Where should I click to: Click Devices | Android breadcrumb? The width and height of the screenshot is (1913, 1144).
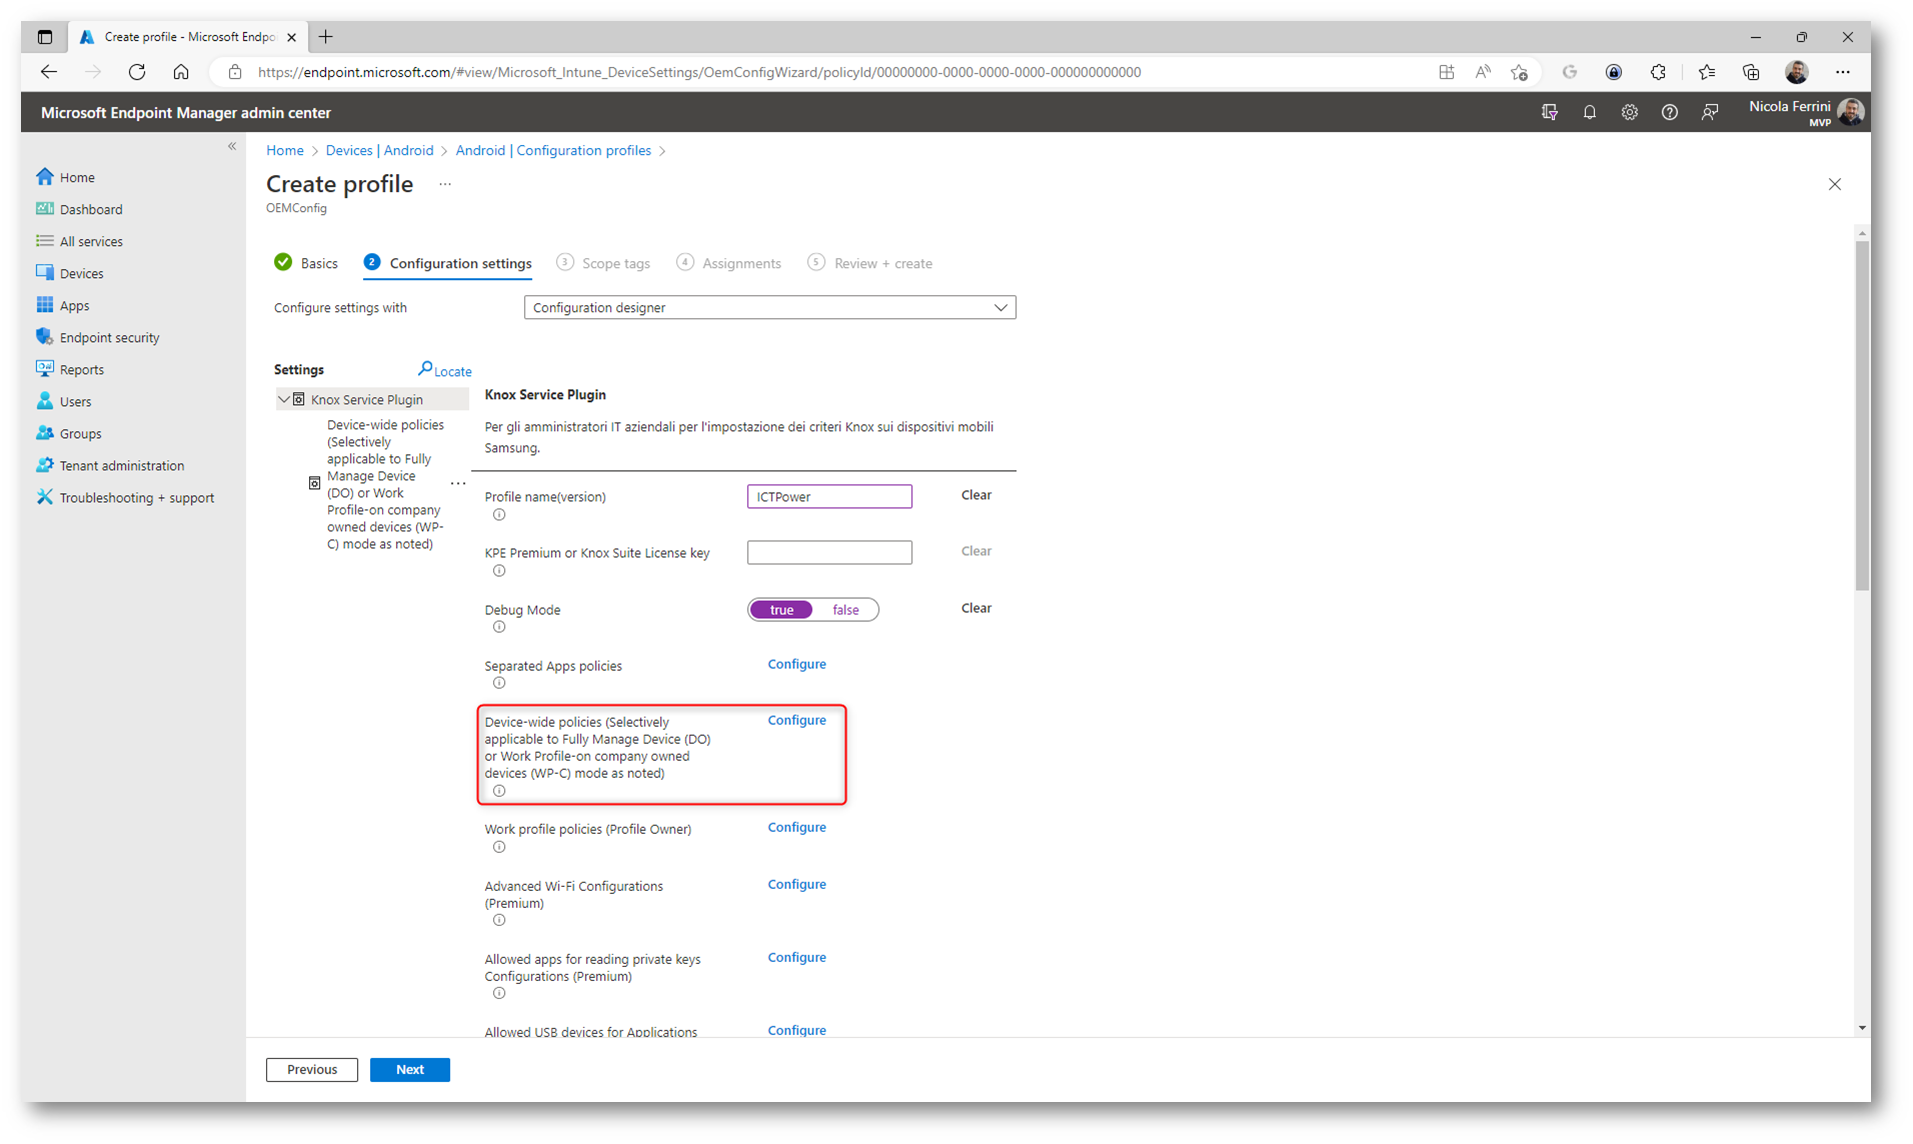379,150
